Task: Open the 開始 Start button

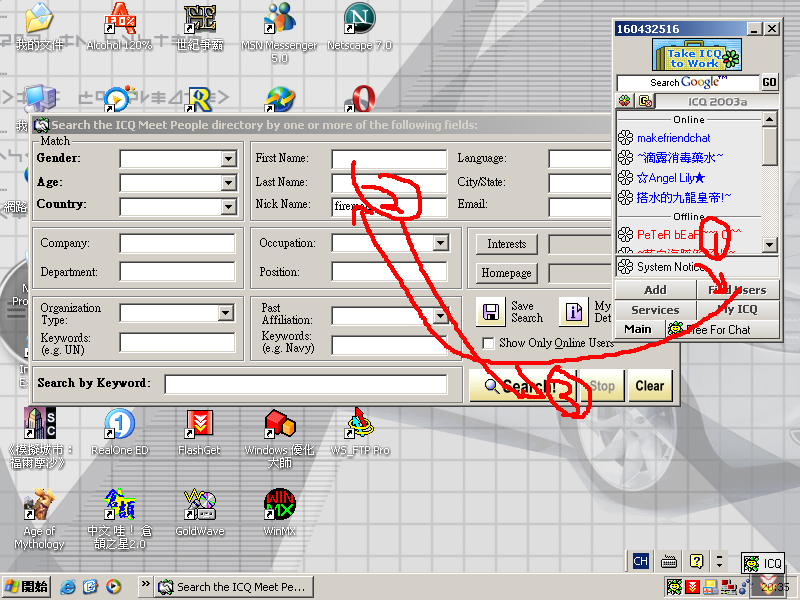Action: (x=27, y=587)
